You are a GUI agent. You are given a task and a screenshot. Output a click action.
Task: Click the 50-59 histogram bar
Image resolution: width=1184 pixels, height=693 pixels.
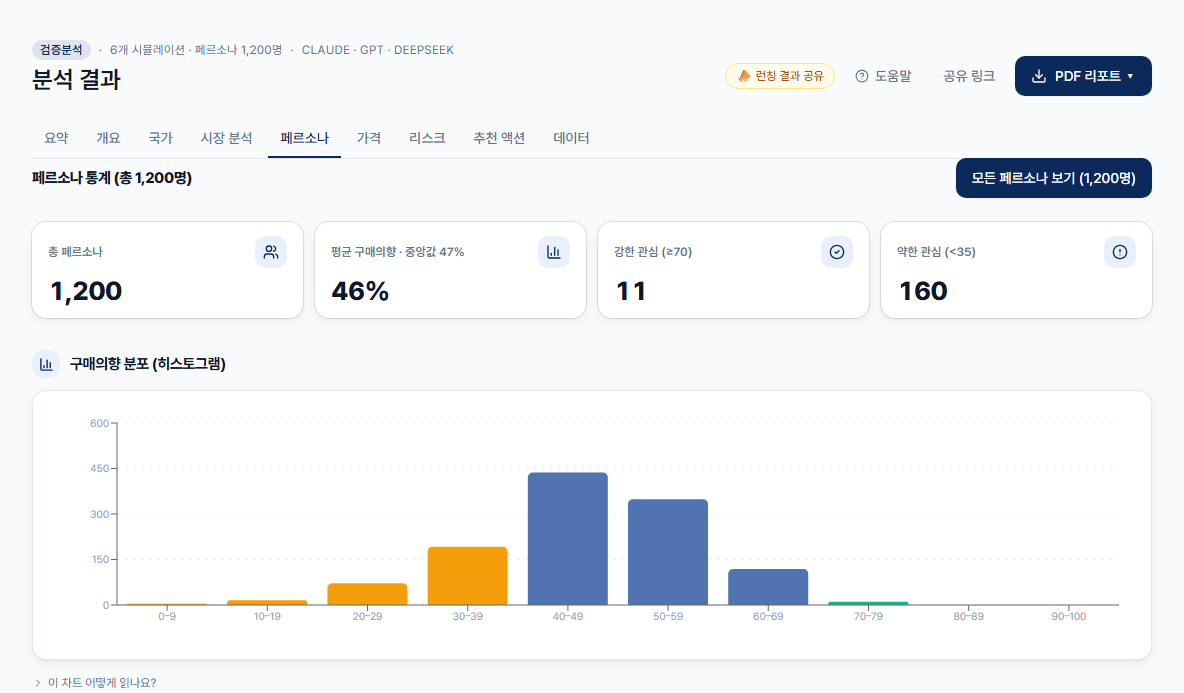click(x=668, y=552)
